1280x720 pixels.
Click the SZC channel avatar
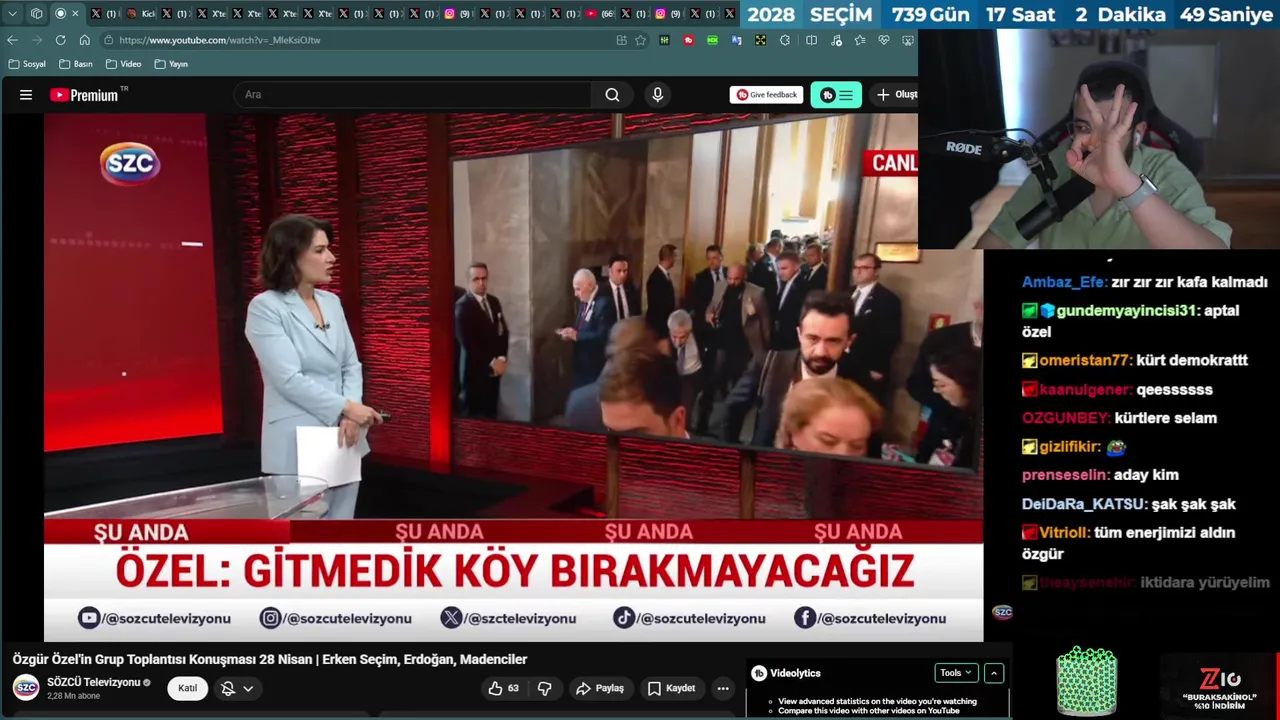click(x=26, y=687)
